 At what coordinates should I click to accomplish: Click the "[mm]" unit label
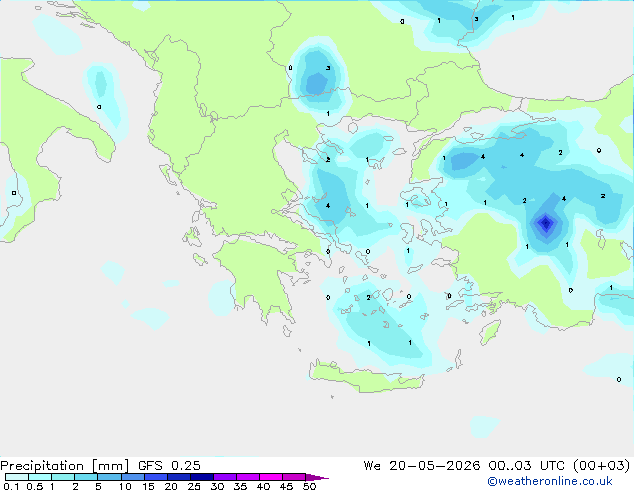[110, 466]
